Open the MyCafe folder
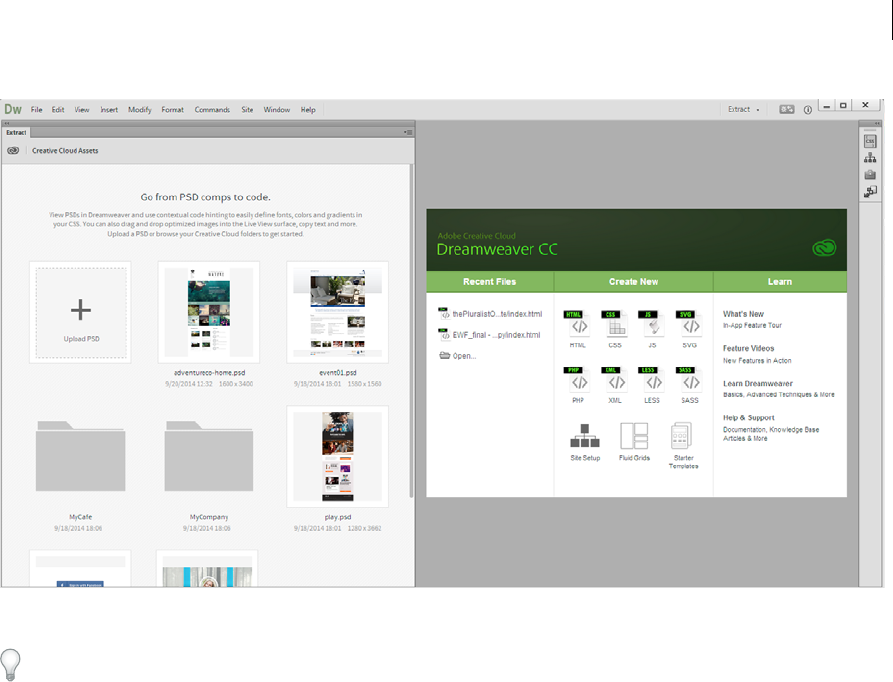Viewport: 893px width, 682px height. pos(80,456)
